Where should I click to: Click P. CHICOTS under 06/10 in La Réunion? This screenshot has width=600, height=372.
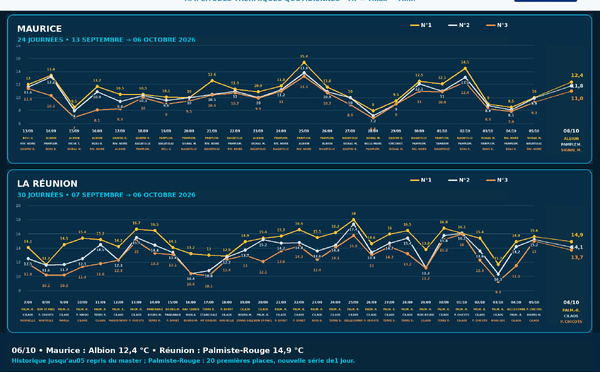(571, 322)
